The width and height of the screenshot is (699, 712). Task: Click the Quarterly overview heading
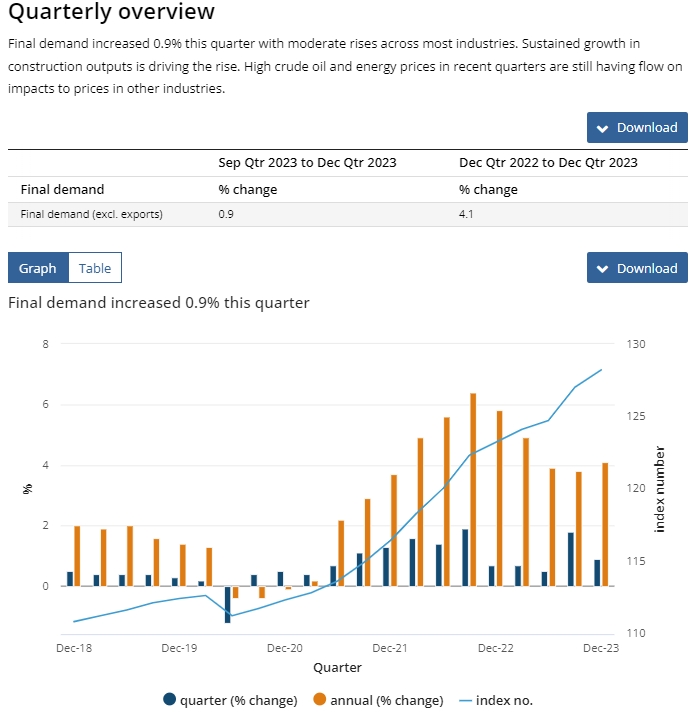click(111, 12)
